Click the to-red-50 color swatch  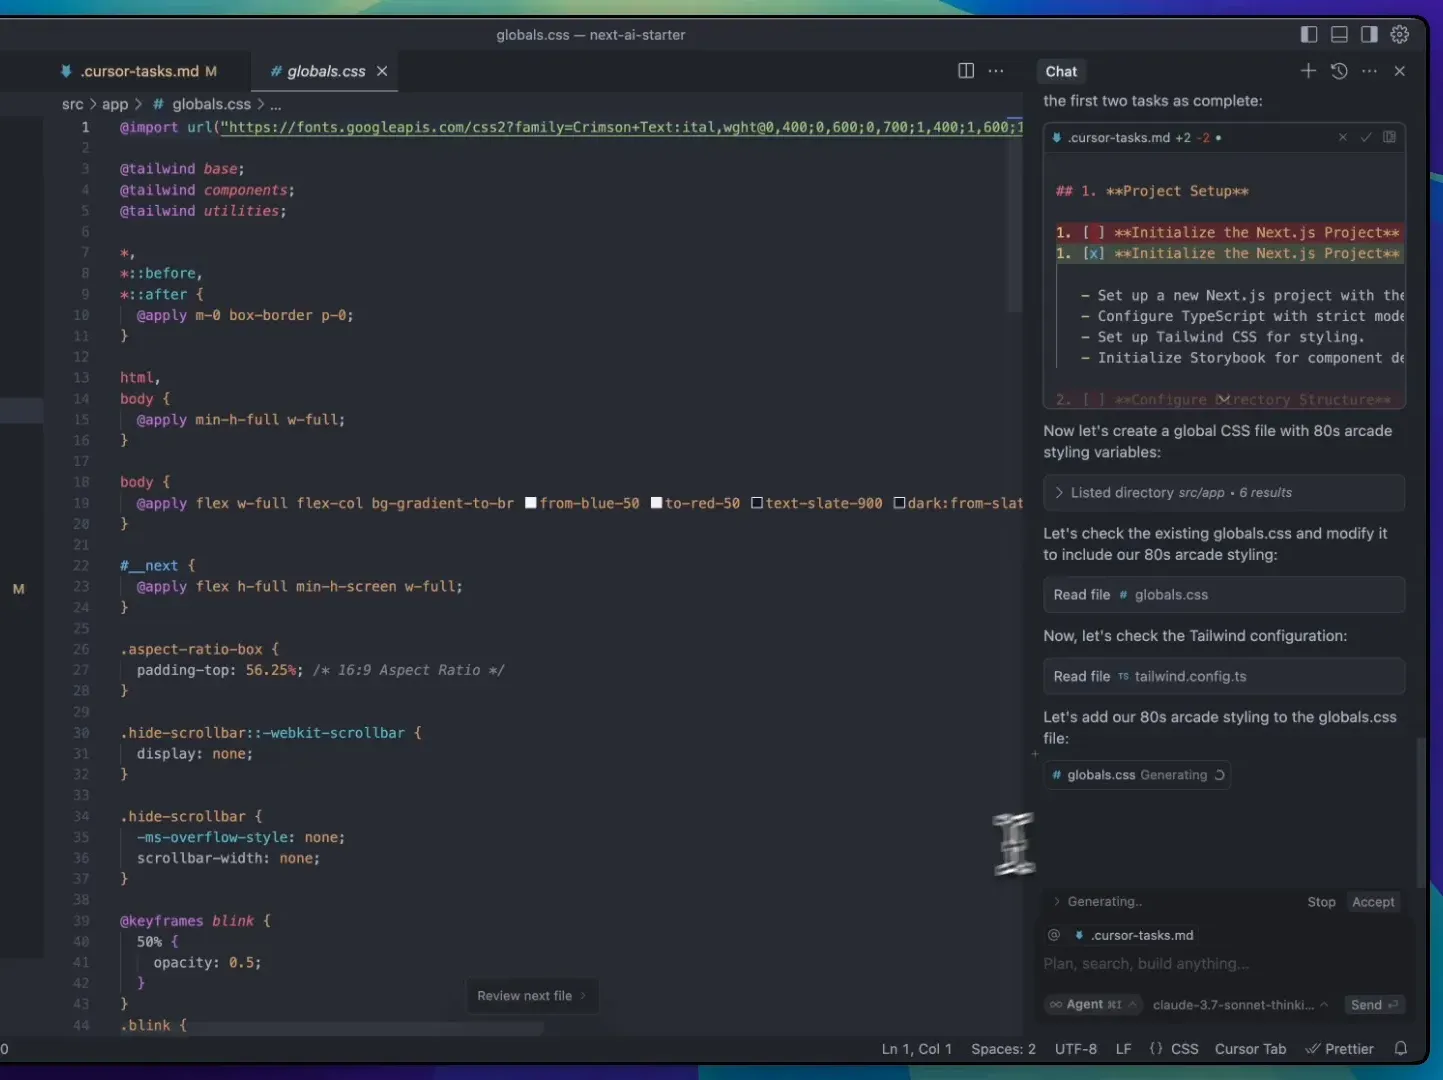(656, 502)
